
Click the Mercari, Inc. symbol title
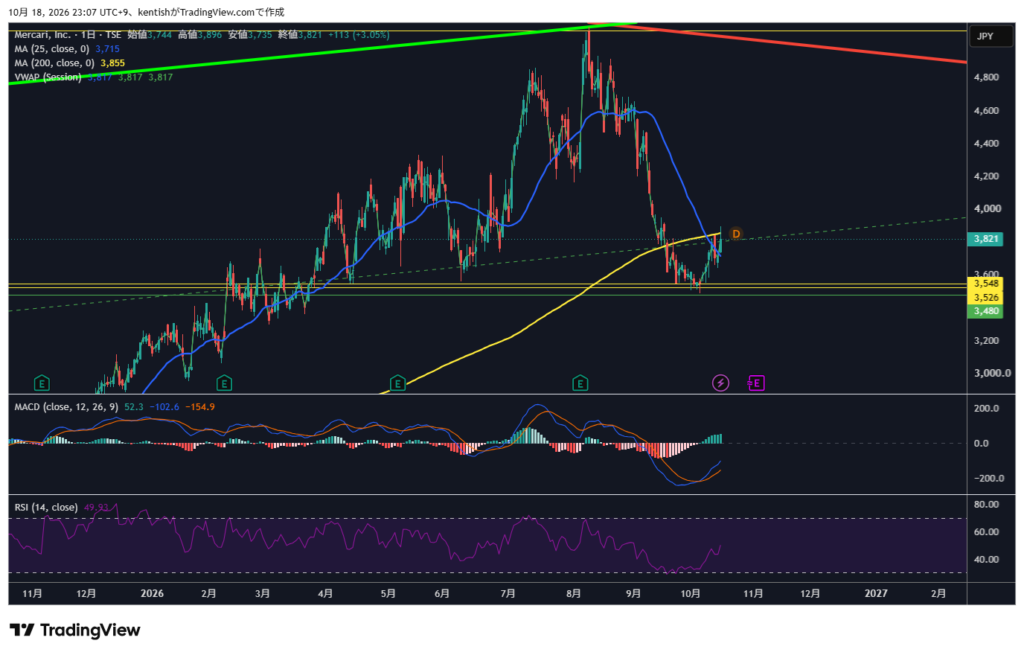(42, 35)
